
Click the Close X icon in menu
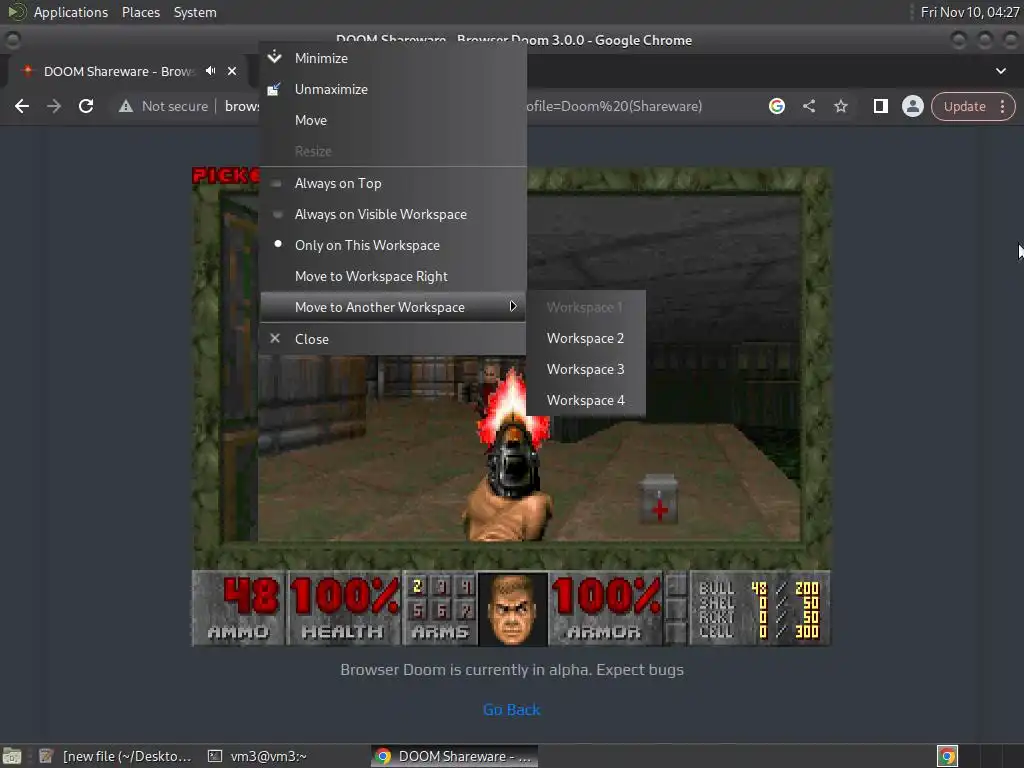pos(275,338)
